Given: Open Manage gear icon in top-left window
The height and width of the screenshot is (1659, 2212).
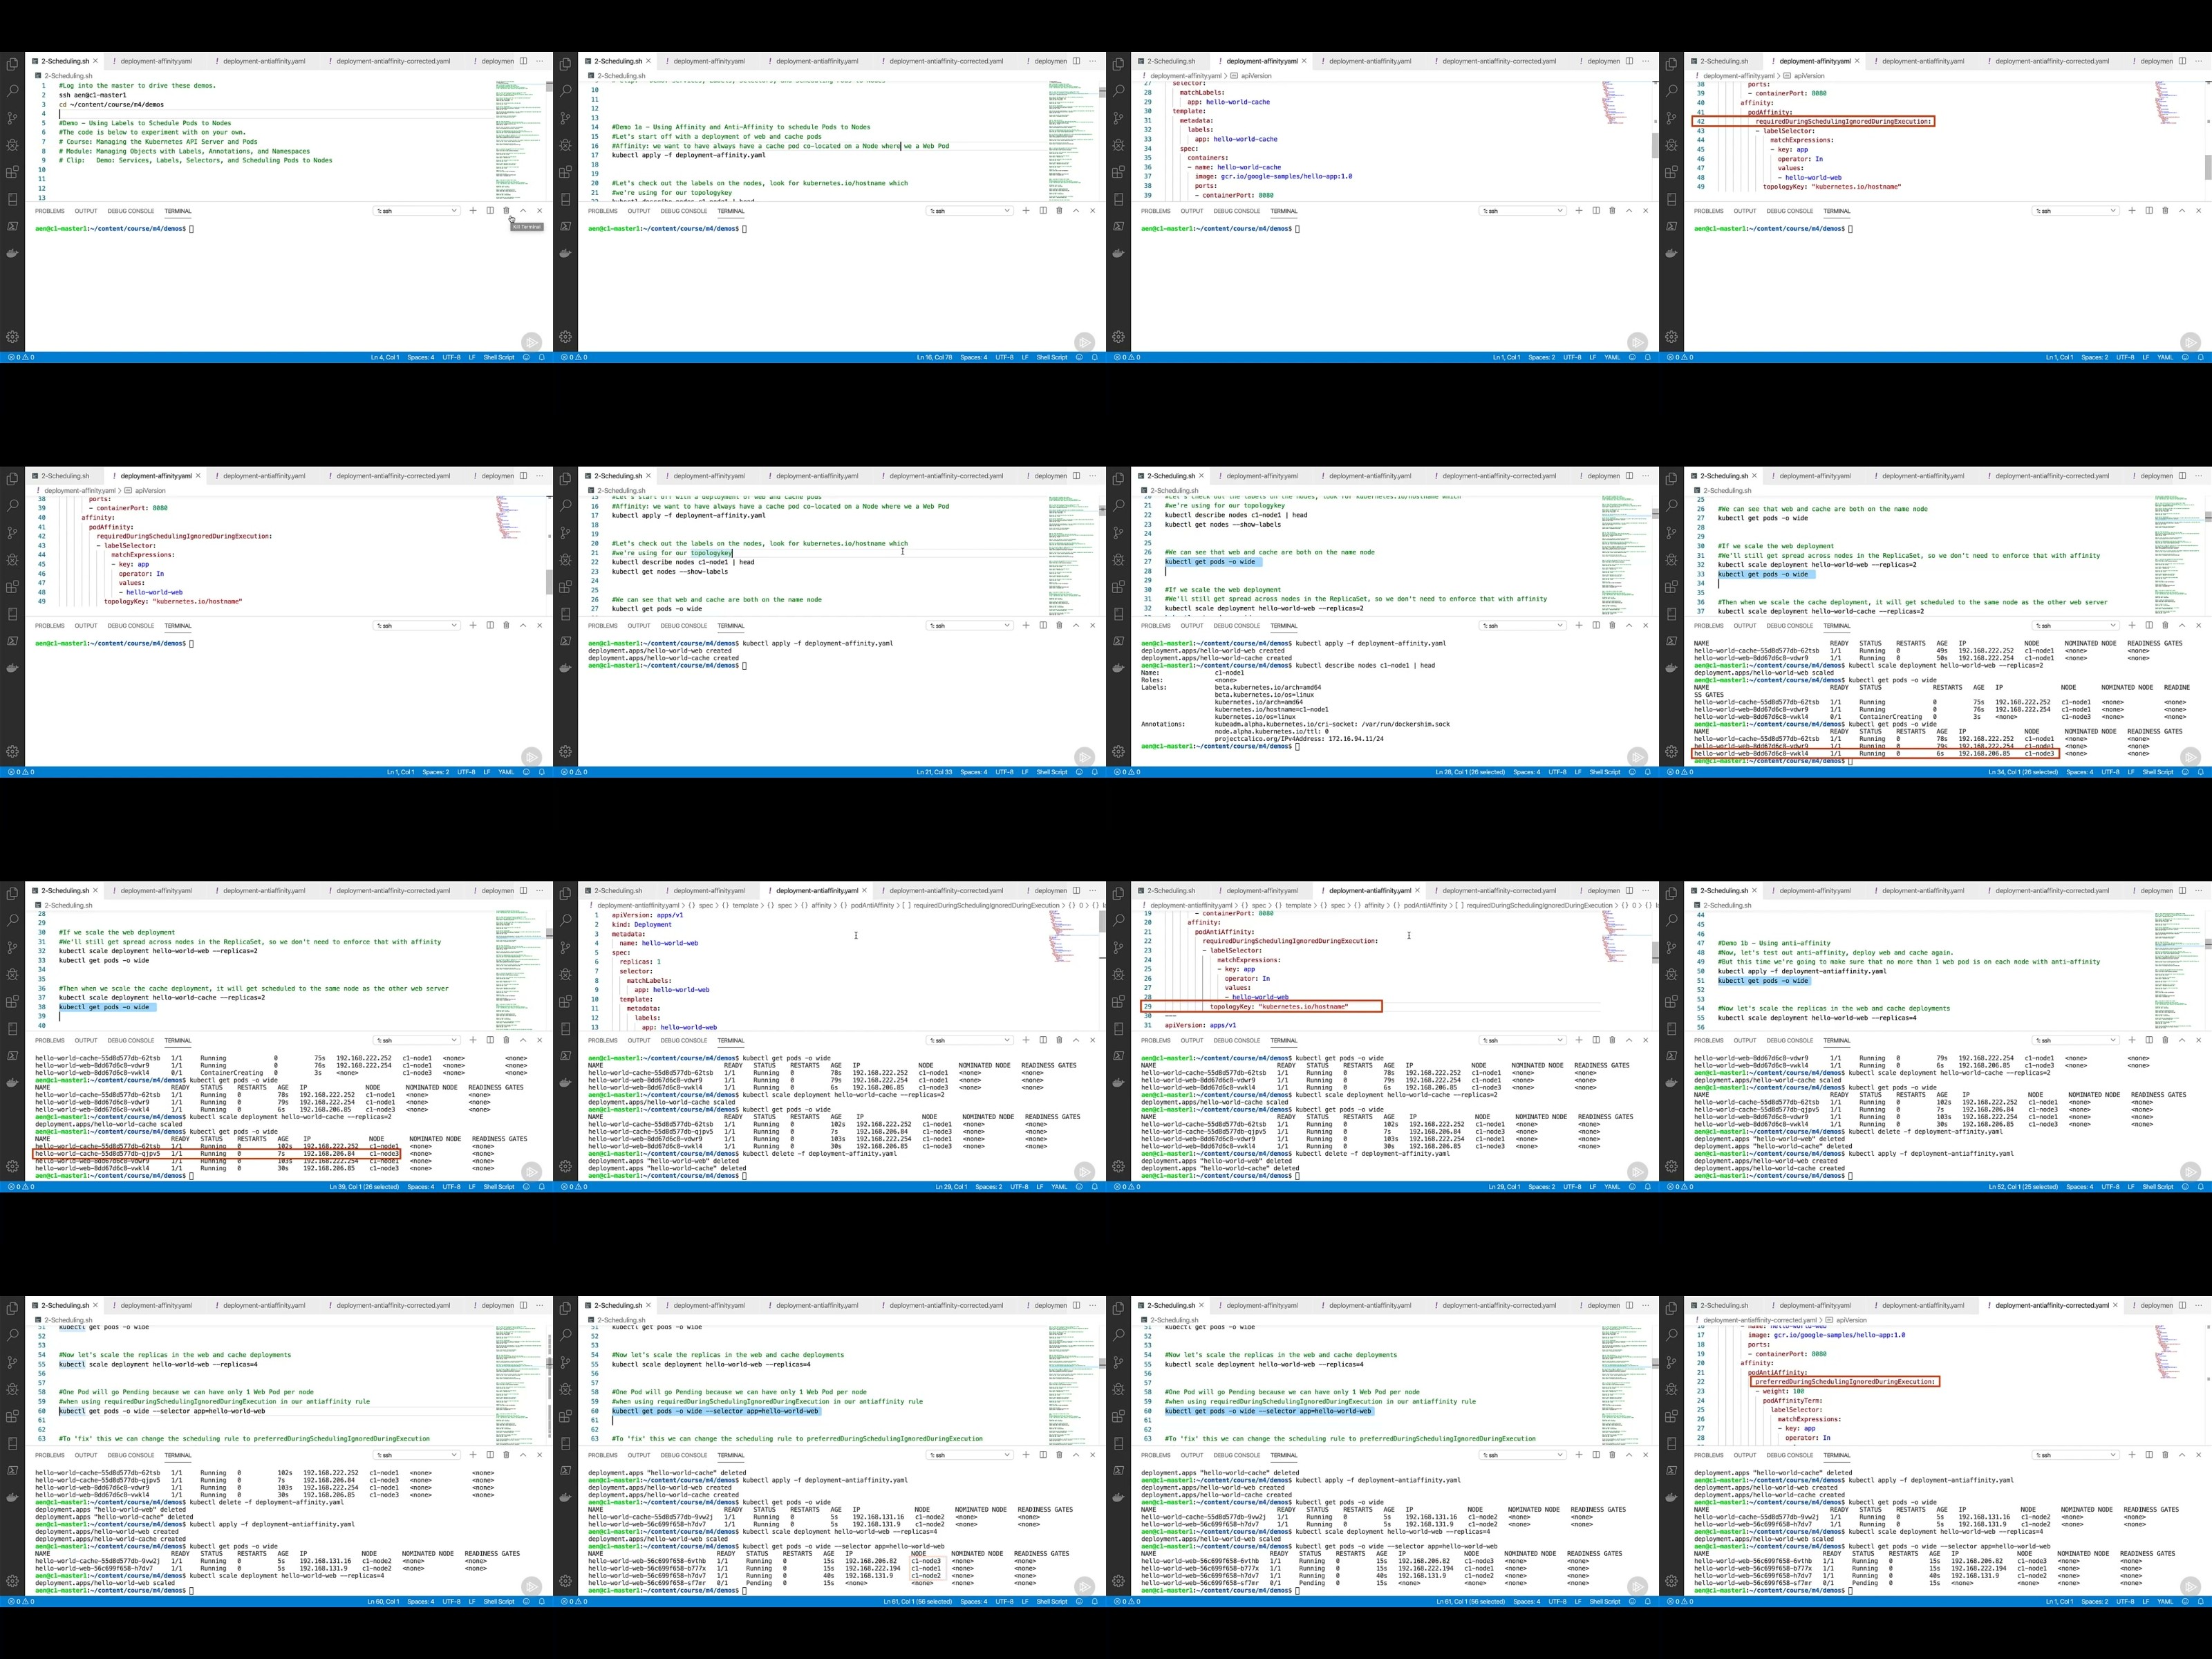Looking at the screenshot, I should coord(12,337).
